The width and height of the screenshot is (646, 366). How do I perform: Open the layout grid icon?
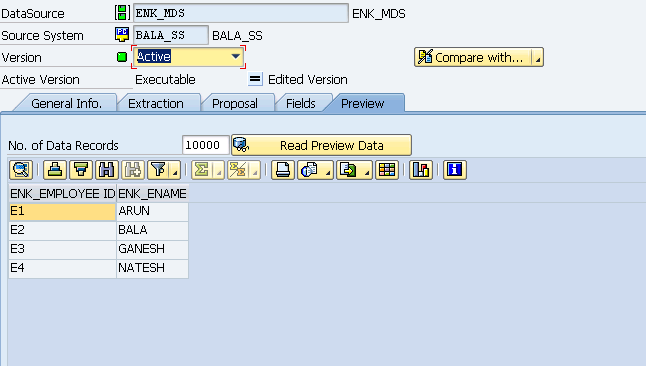coord(387,170)
